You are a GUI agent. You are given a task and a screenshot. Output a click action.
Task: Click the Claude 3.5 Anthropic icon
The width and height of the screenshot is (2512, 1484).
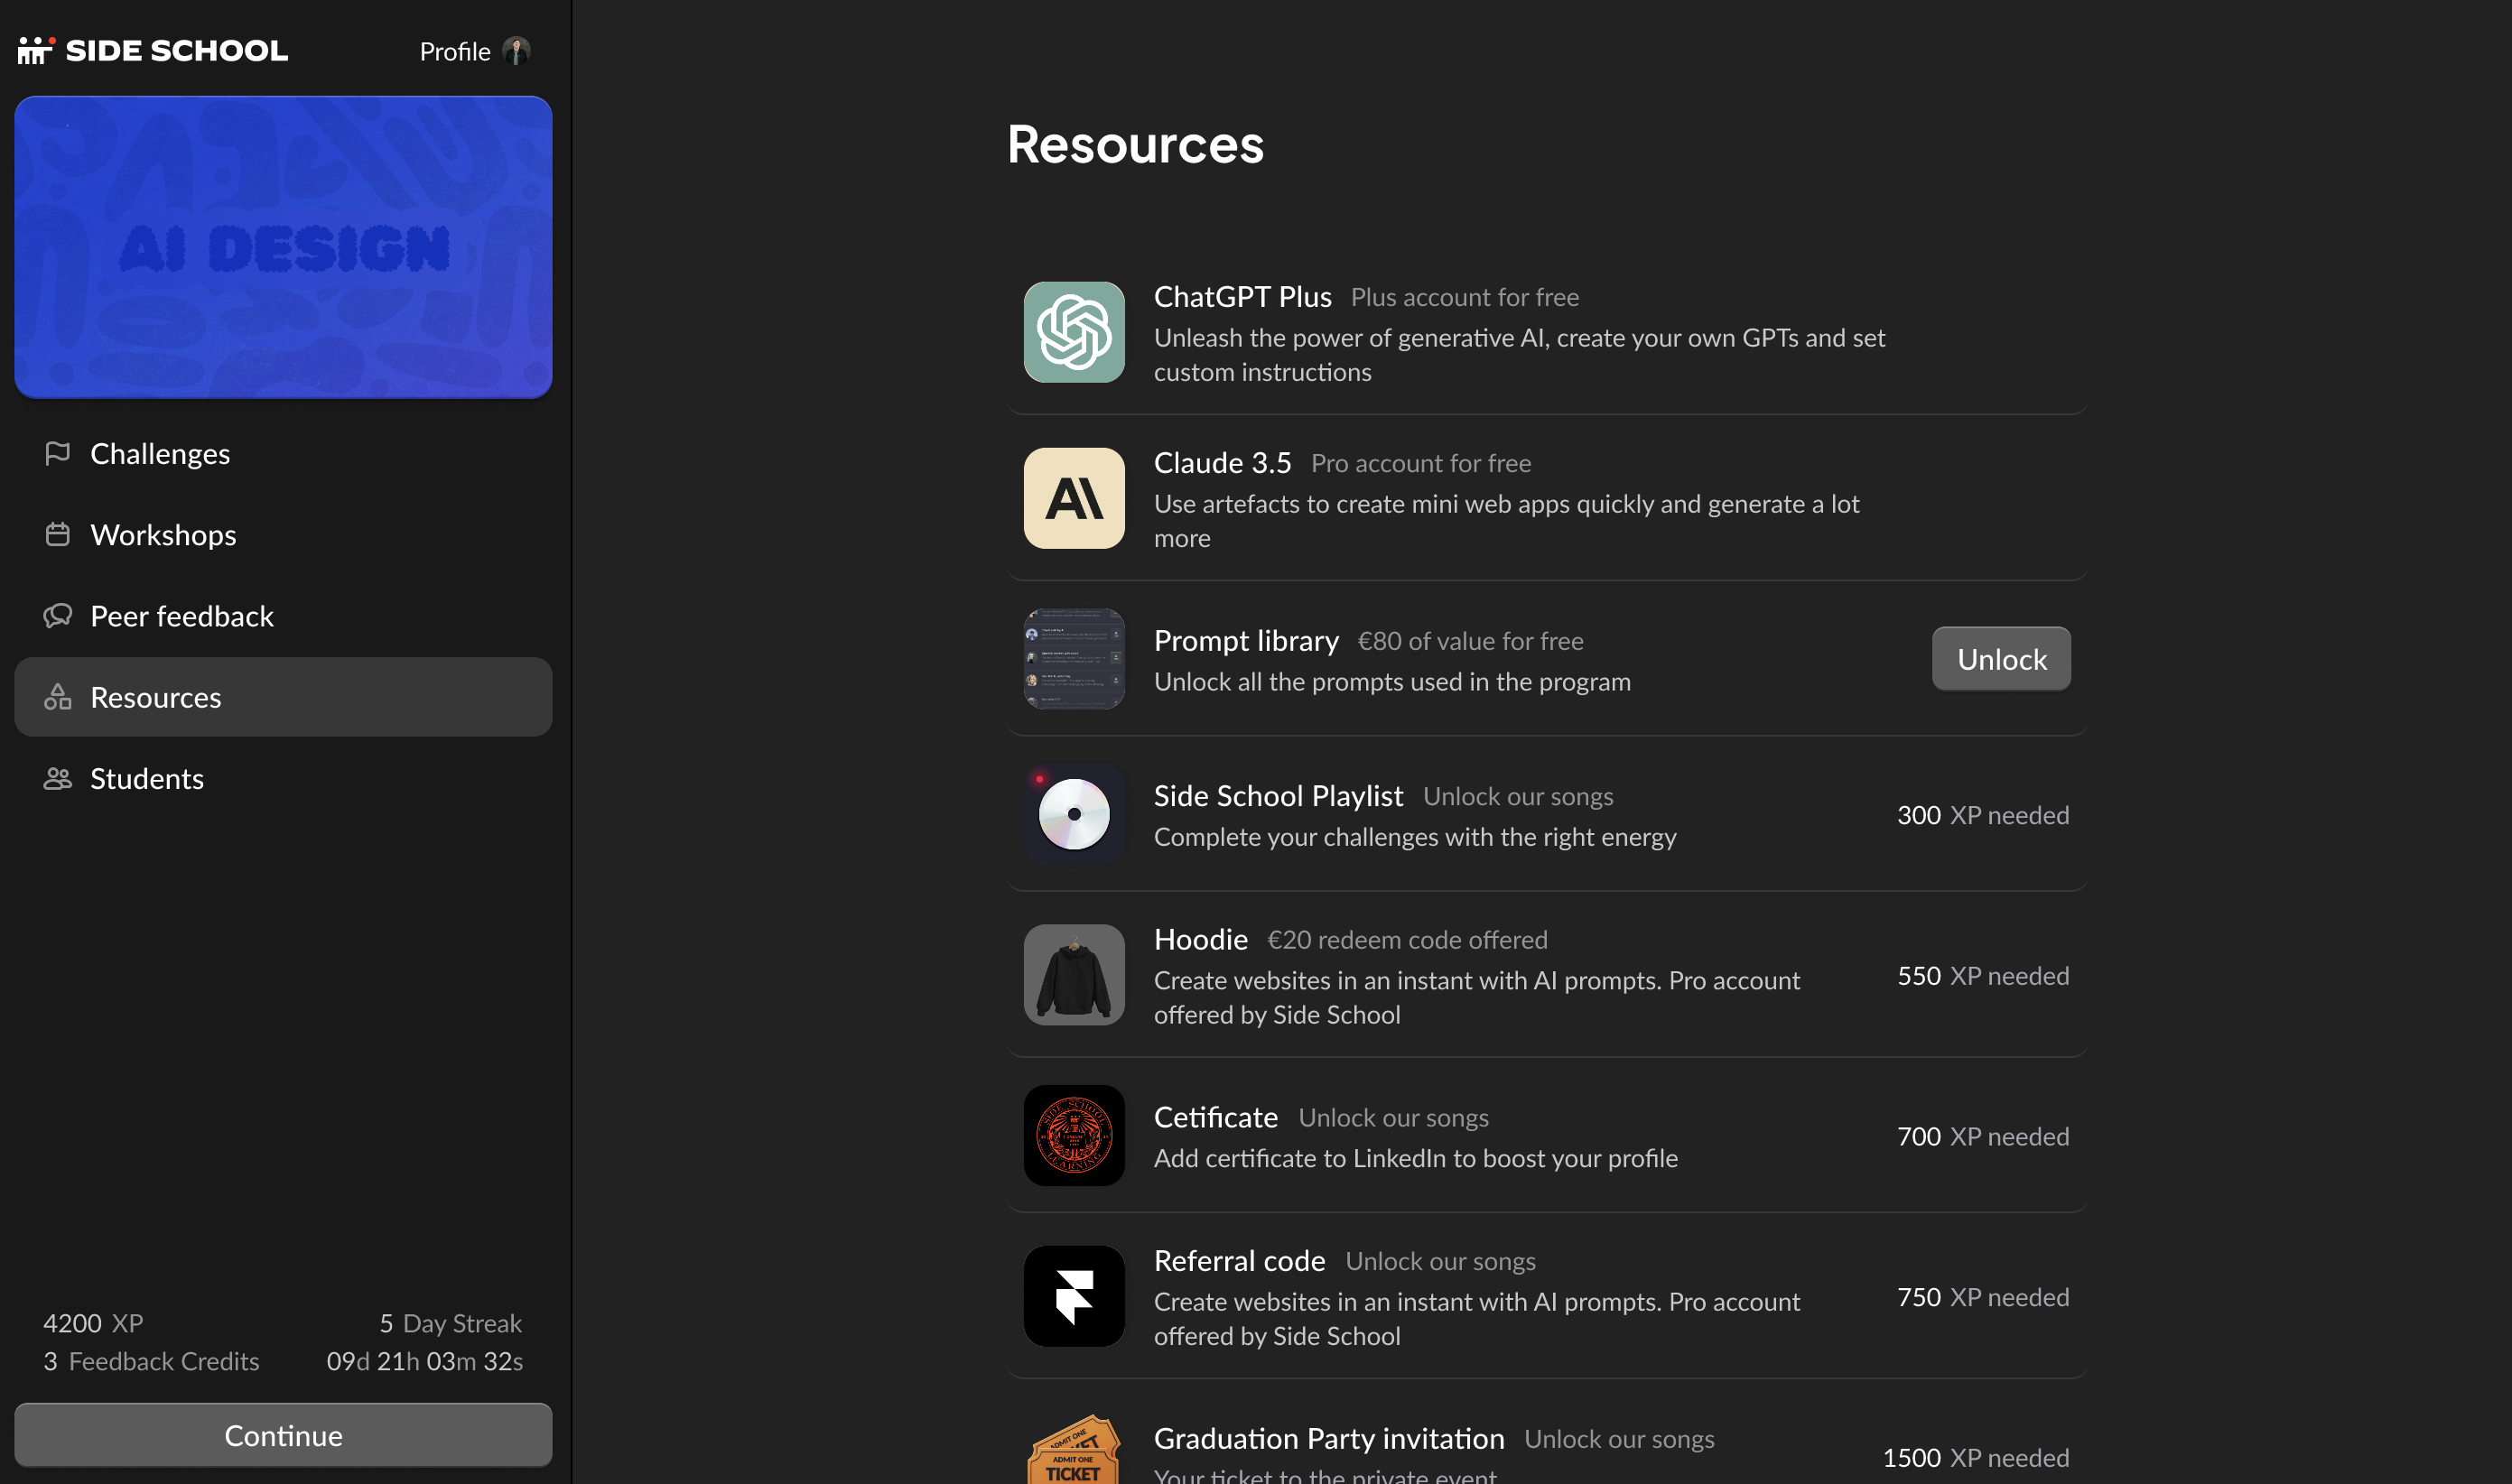1073,498
